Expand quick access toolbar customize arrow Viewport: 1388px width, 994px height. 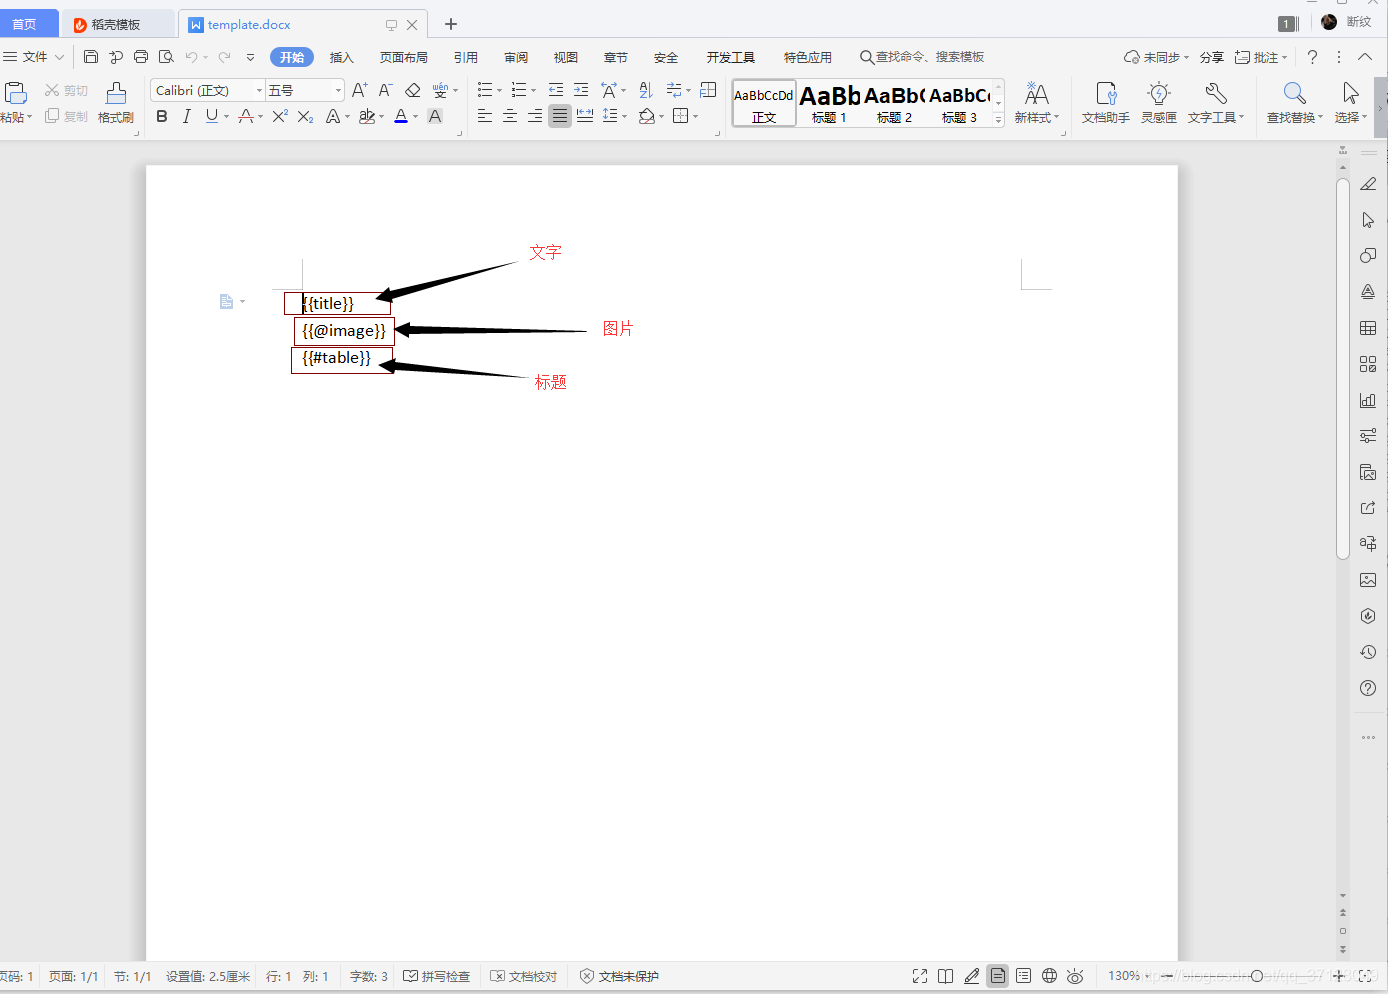point(250,57)
